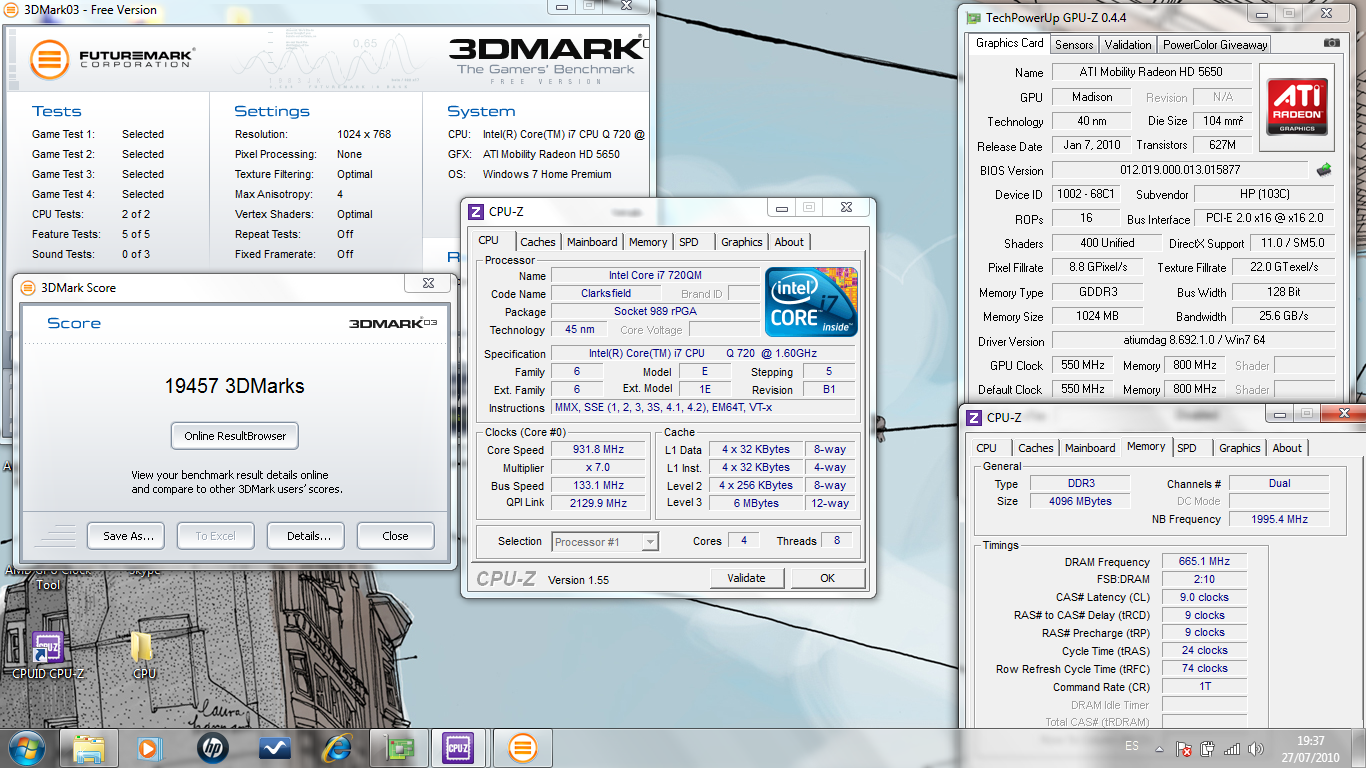
Task: Click the show desktop strip beside the clock
Action: (x=1359, y=748)
